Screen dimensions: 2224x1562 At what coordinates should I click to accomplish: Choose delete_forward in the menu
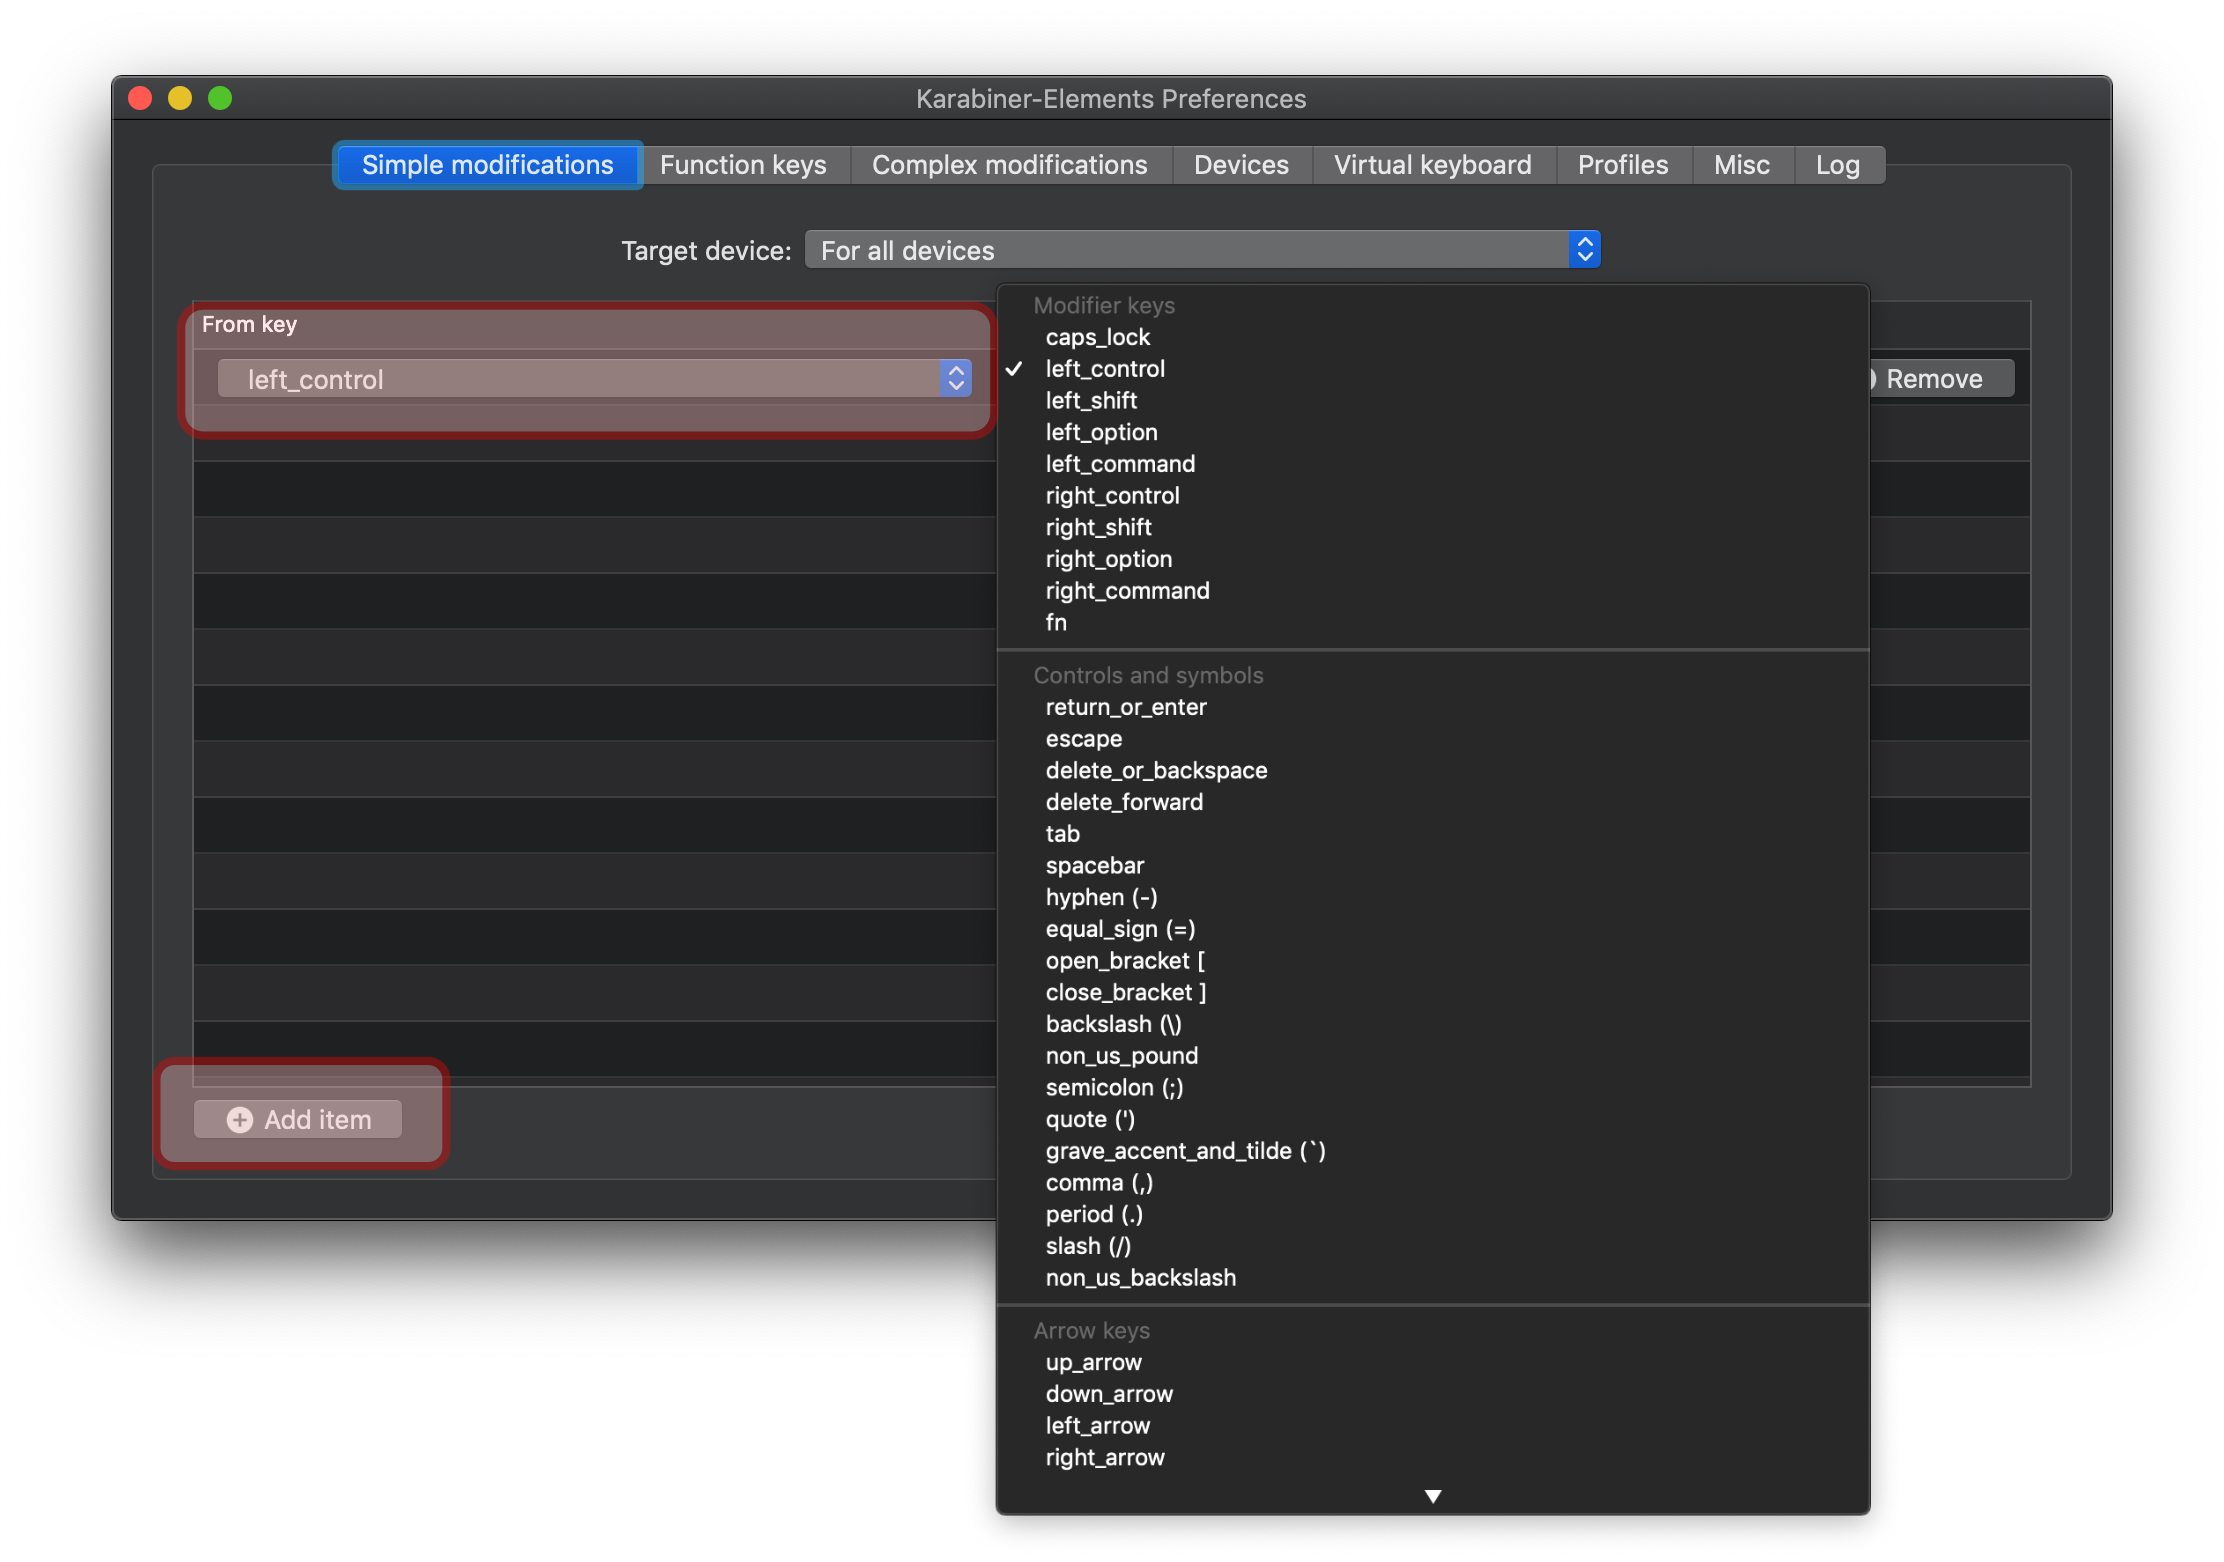pos(1432,802)
